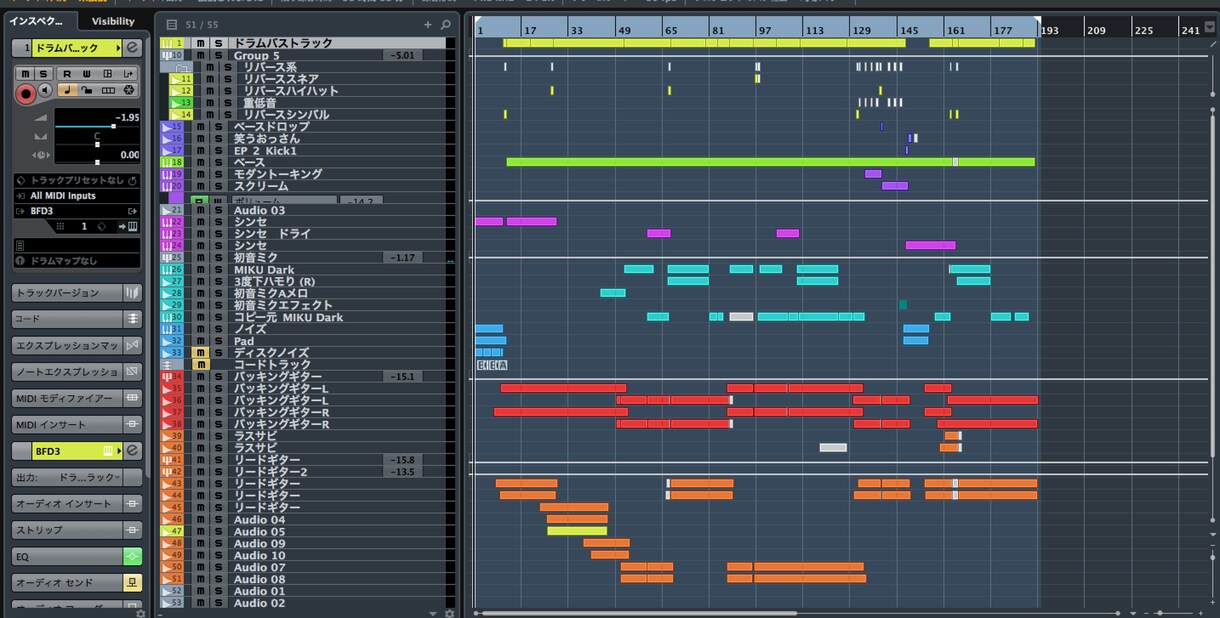1220x618 pixels.
Task: Click the ドラムマップなし drum map field
Action: (x=77, y=261)
